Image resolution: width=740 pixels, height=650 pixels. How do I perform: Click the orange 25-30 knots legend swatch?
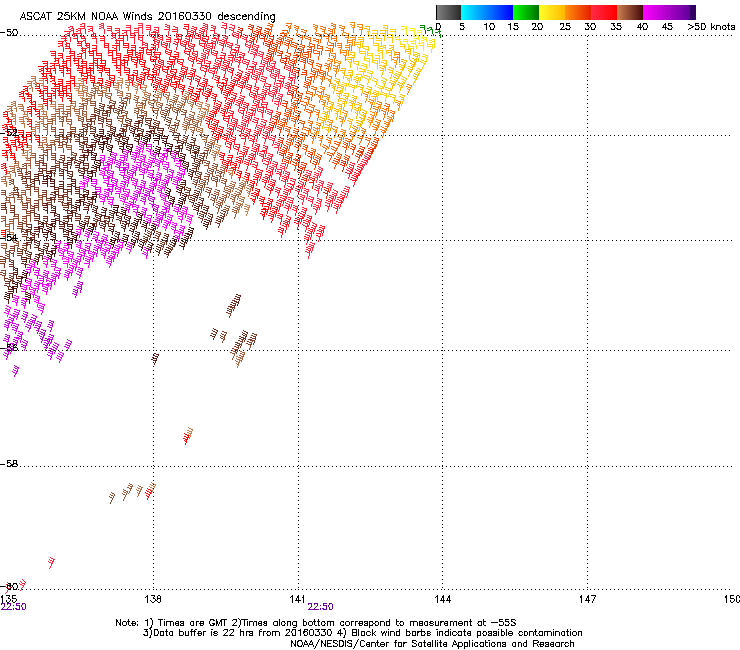coord(578,12)
